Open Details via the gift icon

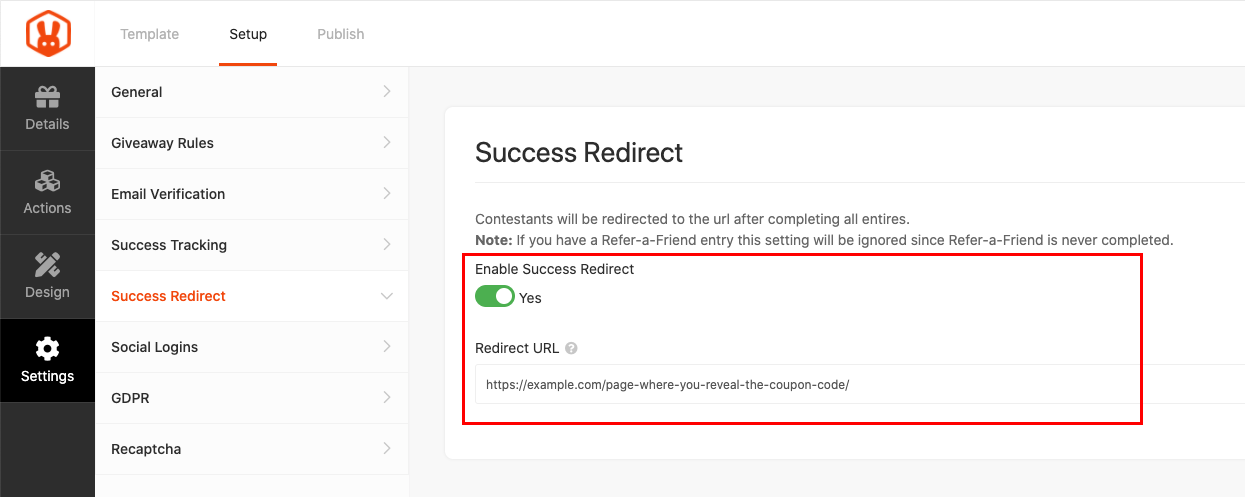pyautogui.click(x=47, y=97)
